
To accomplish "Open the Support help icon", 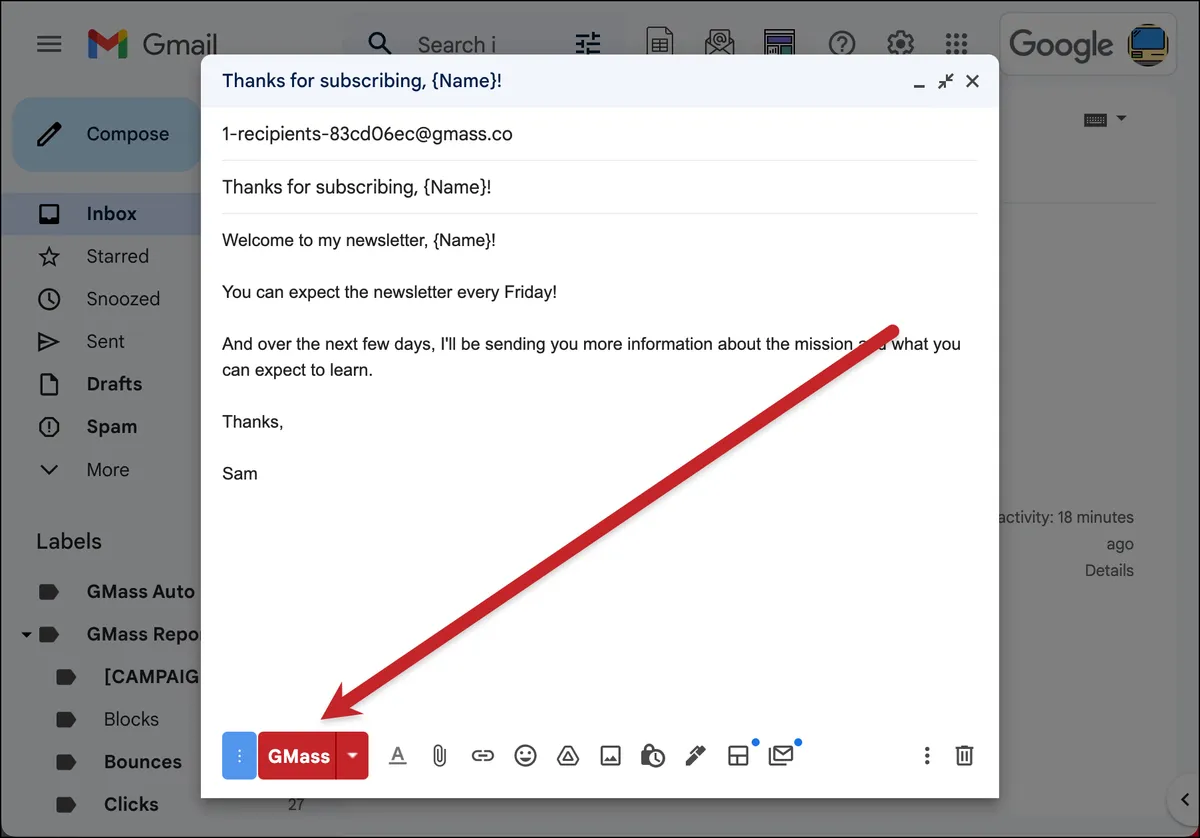I will (842, 44).
